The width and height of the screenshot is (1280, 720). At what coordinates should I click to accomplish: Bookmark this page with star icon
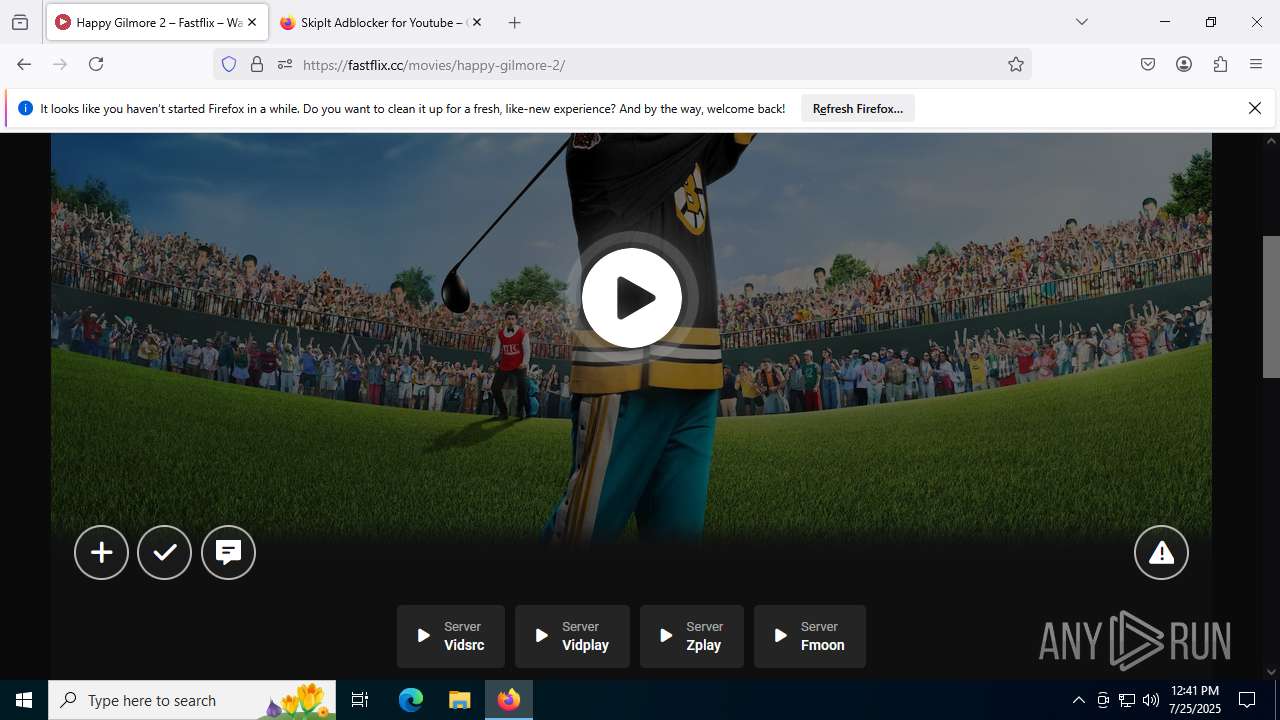1016,65
